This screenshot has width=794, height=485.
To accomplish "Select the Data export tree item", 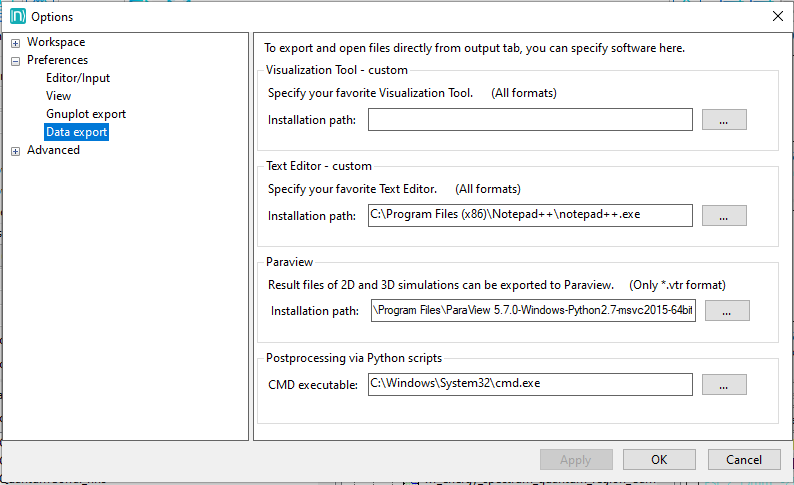I will (x=76, y=132).
